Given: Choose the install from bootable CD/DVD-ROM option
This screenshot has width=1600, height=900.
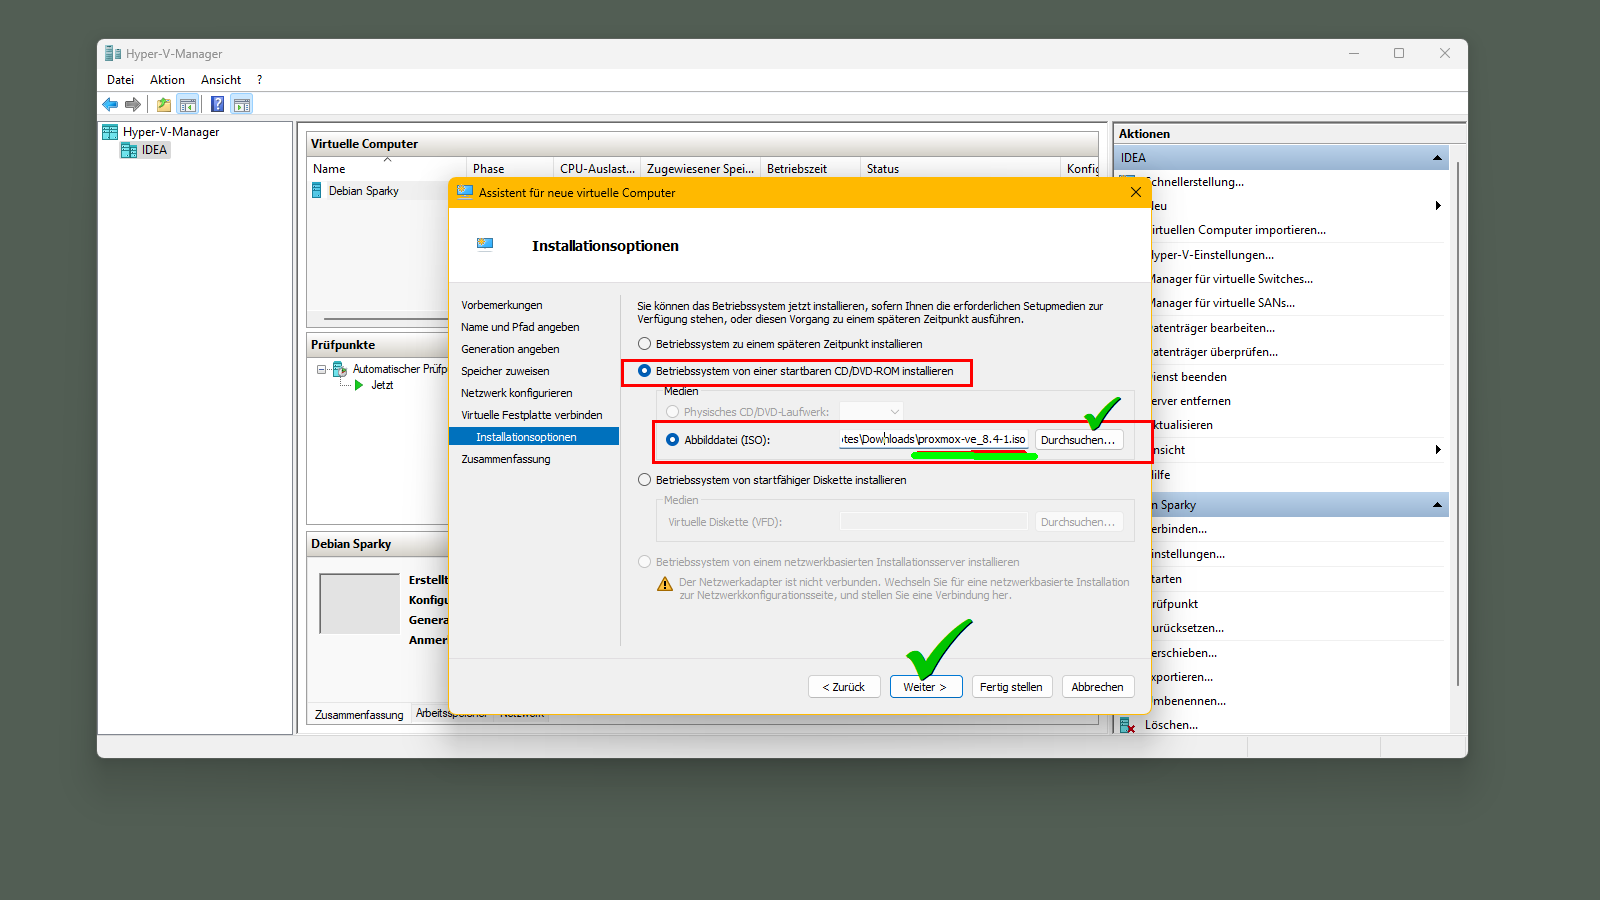Looking at the screenshot, I should pyautogui.click(x=645, y=371).
